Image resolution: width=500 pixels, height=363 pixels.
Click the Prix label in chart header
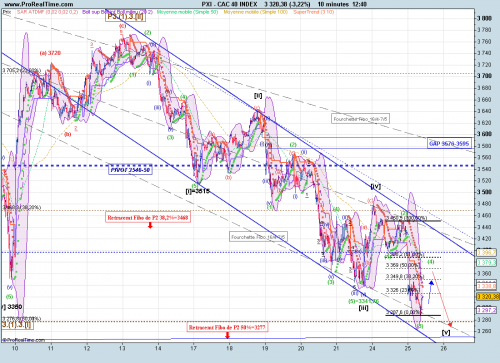tap(7, 12)
